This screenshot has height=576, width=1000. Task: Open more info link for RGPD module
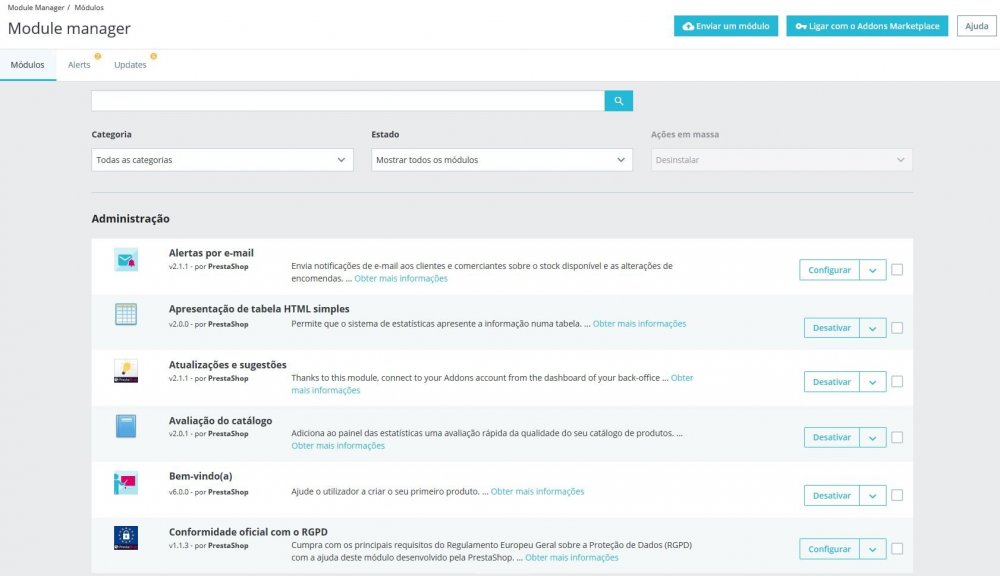click(x=571, y=558)
